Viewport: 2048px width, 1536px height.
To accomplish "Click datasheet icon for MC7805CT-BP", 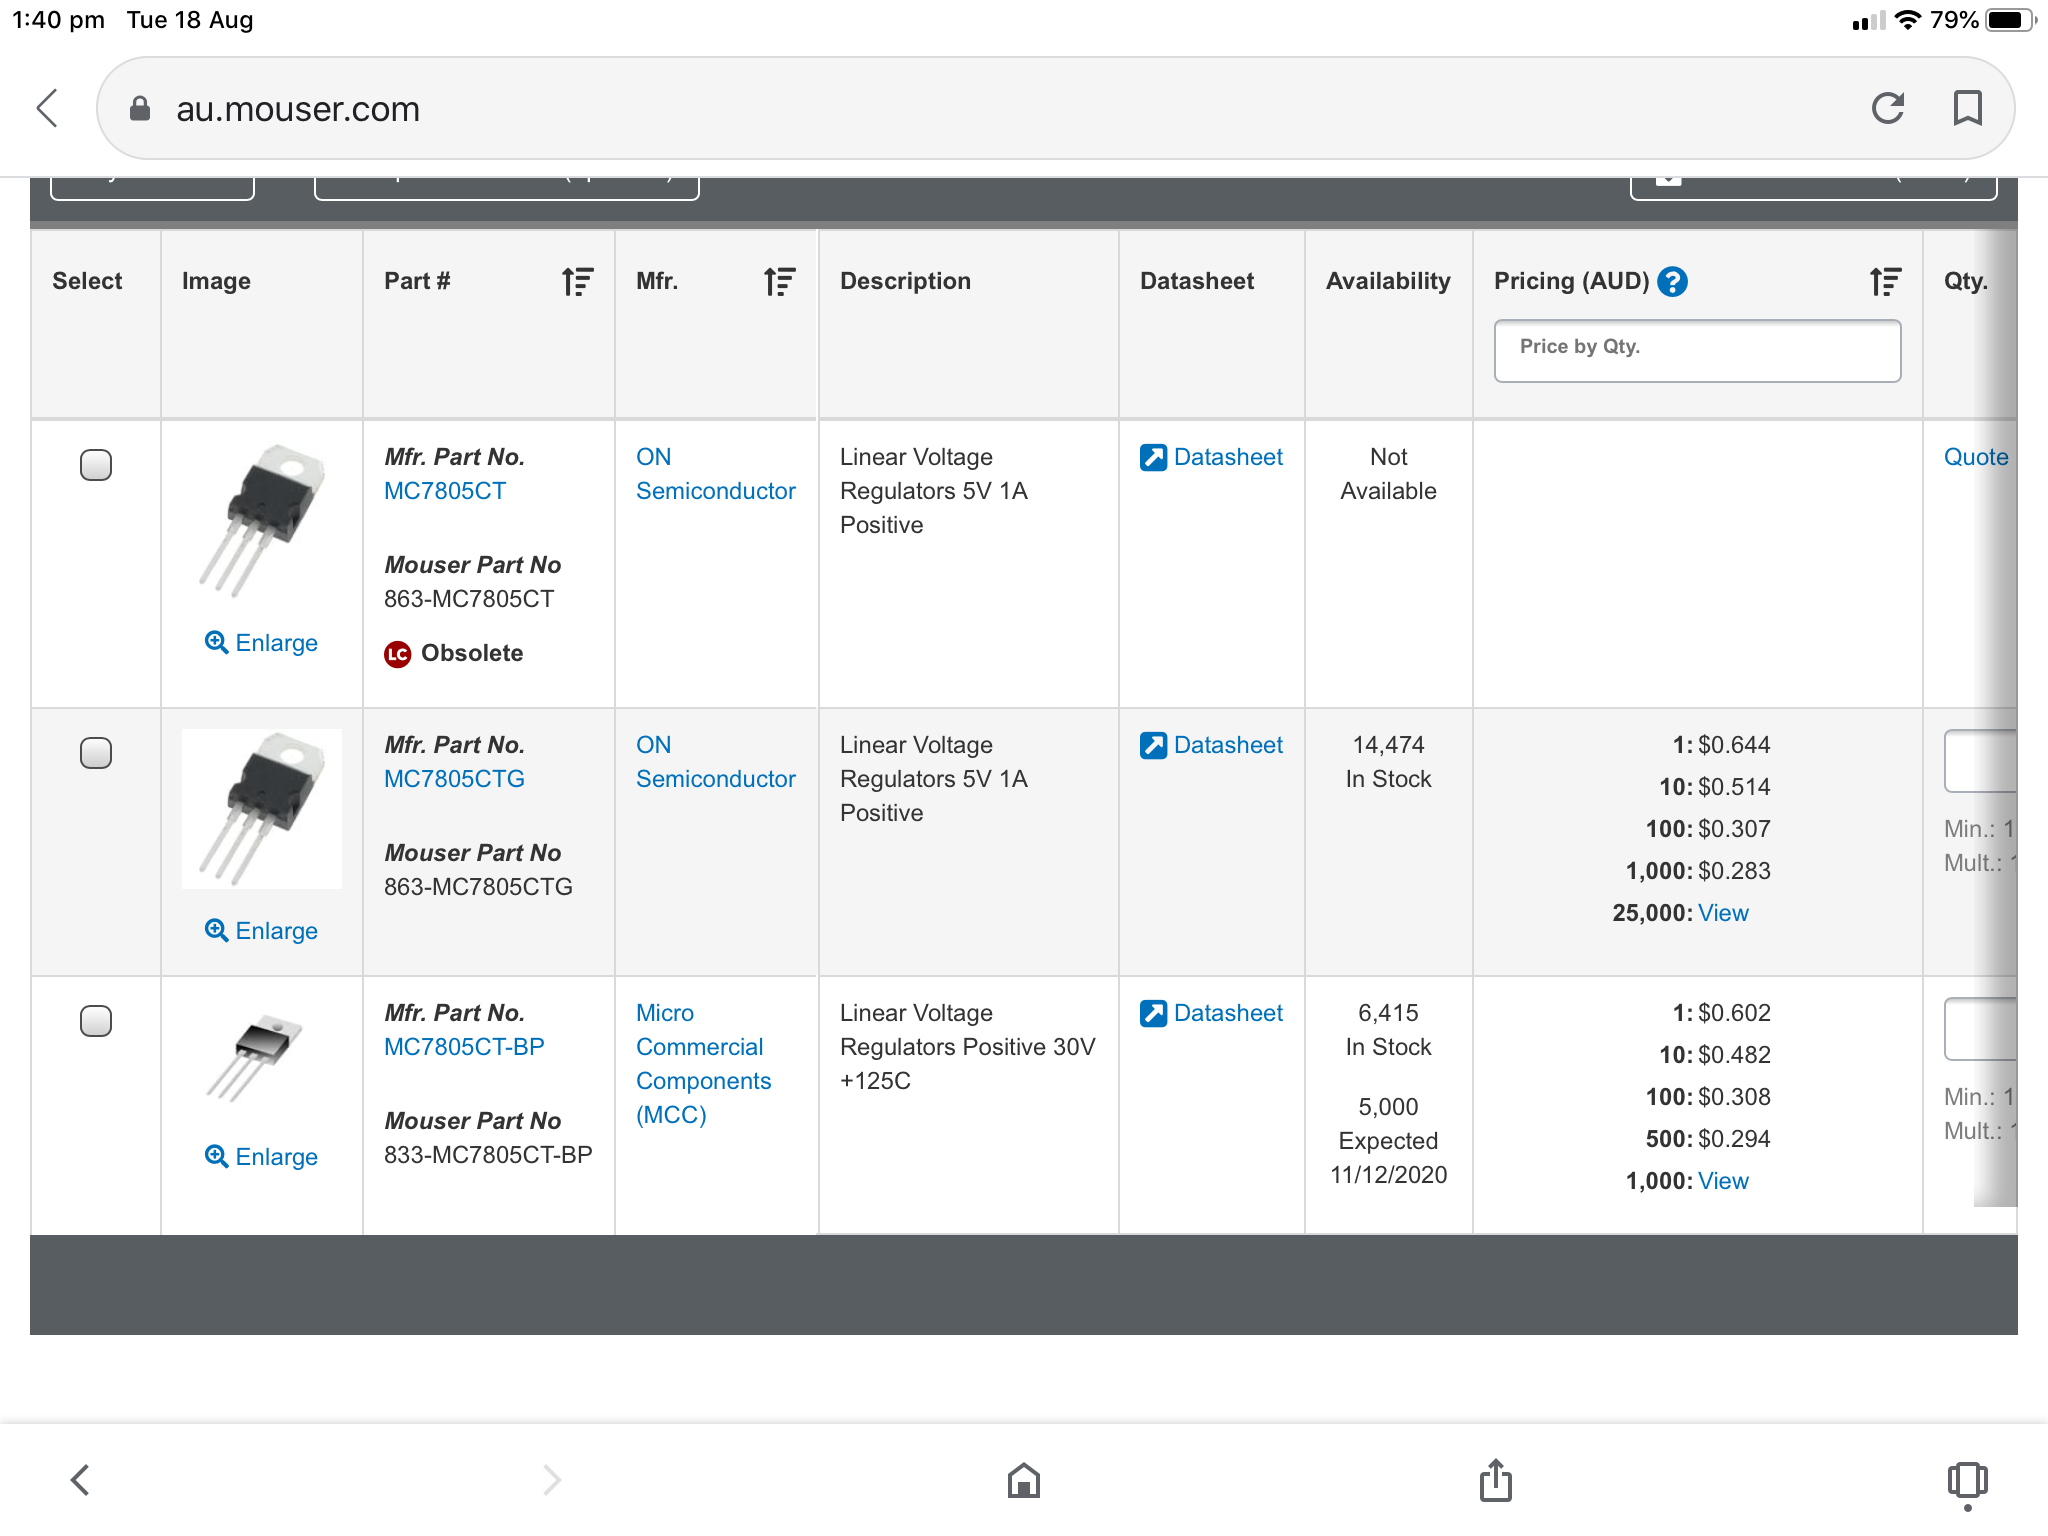I will [1153, 1013].
